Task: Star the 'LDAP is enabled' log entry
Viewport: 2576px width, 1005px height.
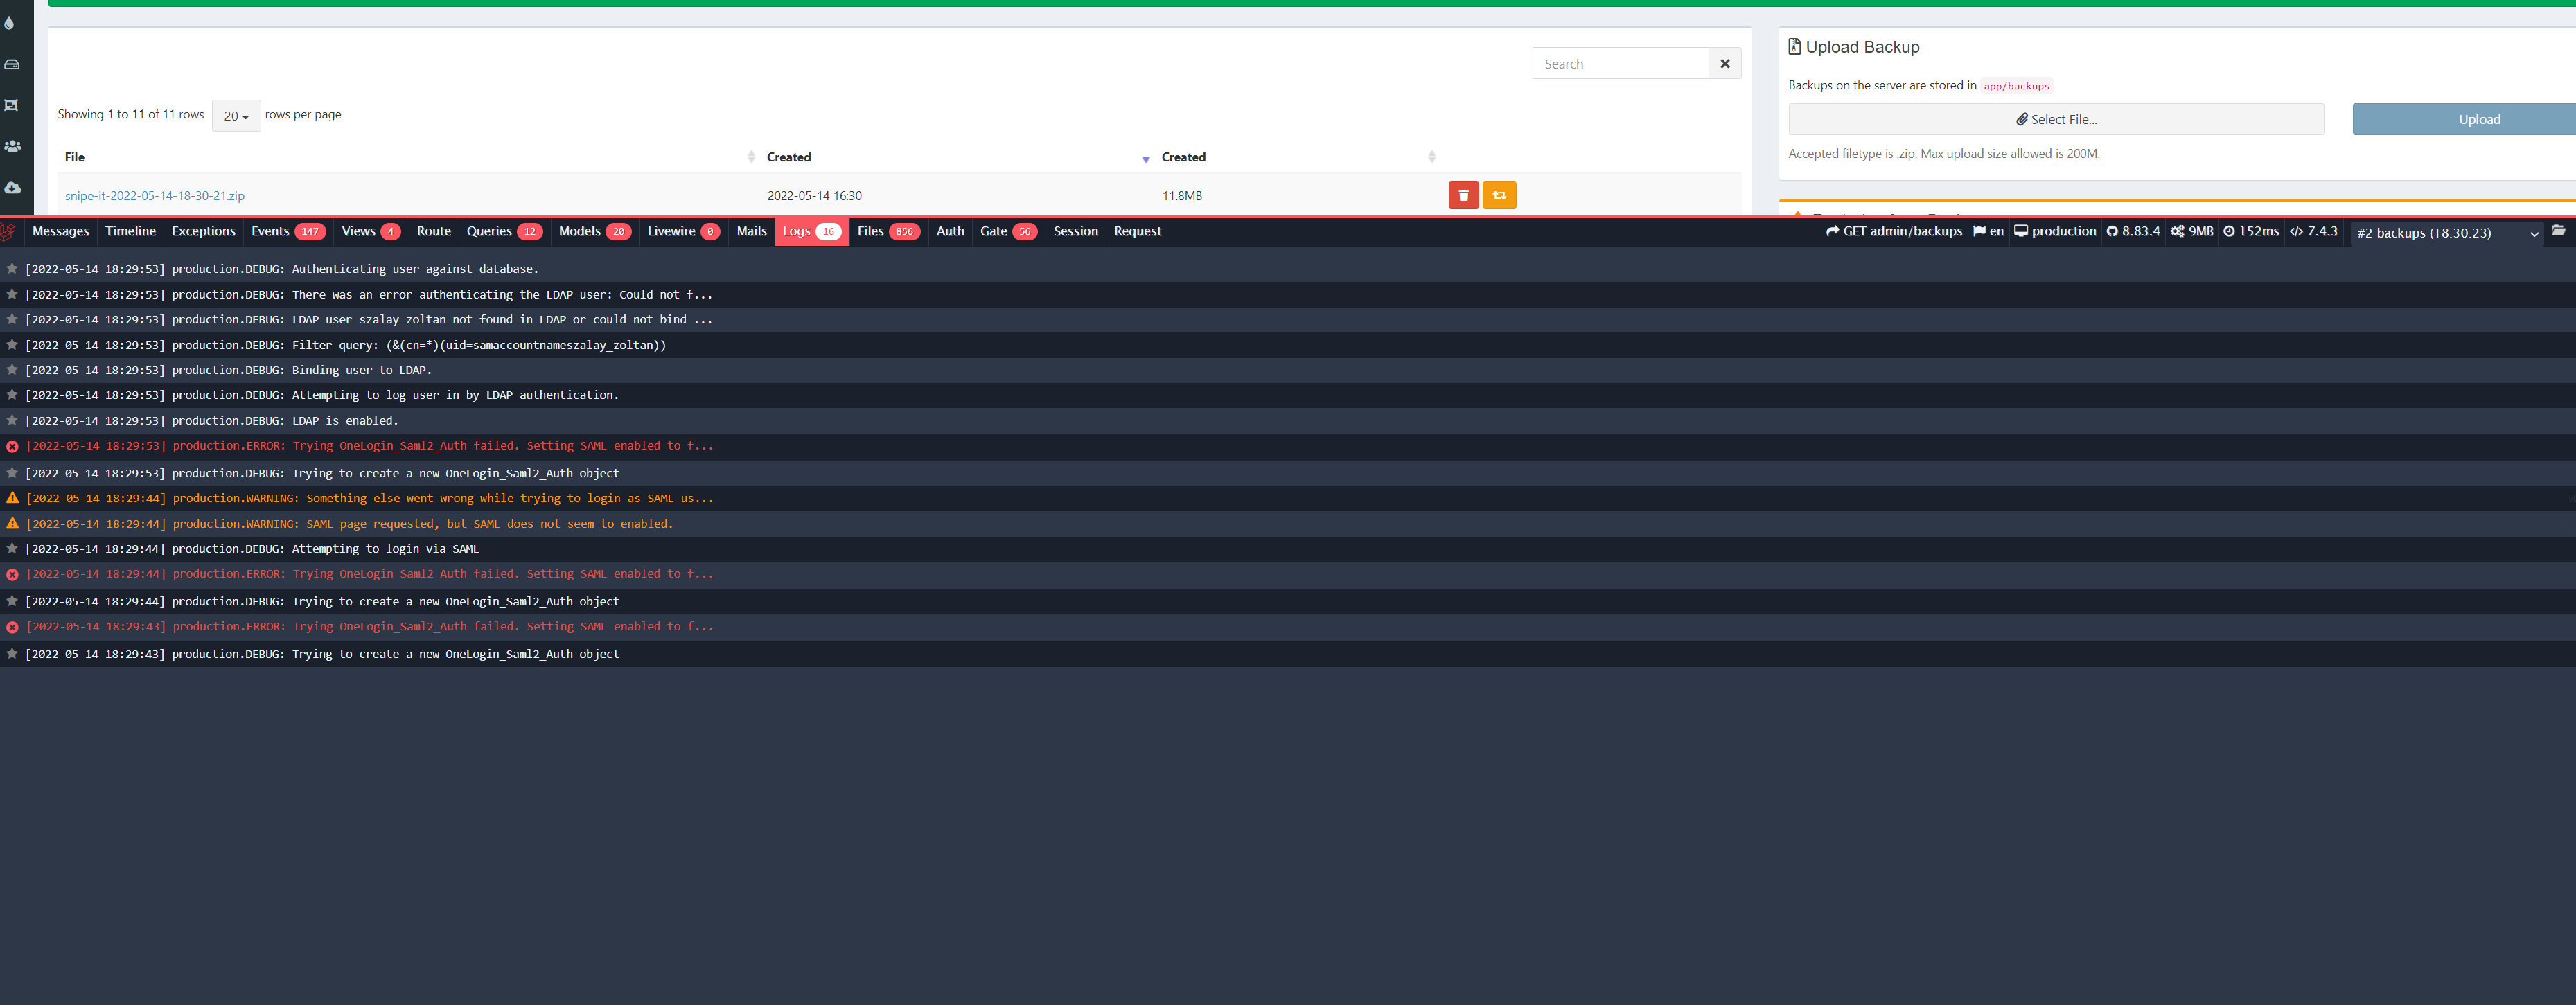Action: tap(12, 420)
